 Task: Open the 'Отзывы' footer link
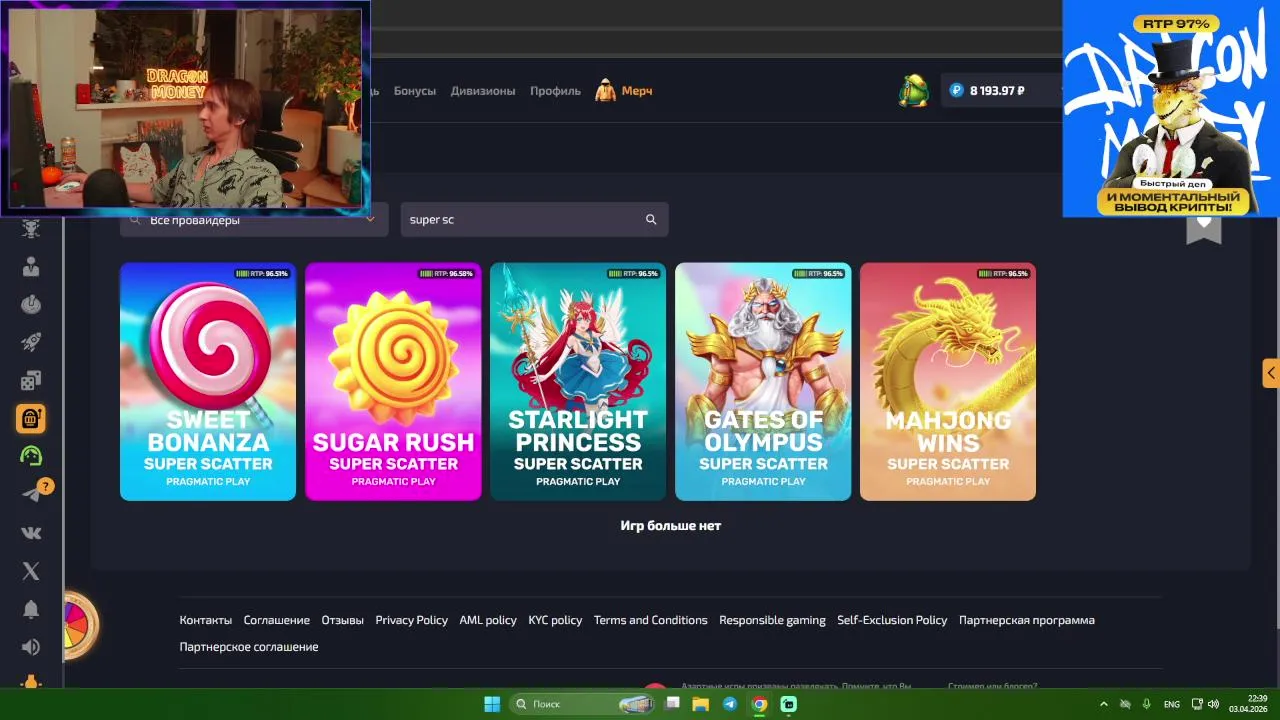coord(343,620)
